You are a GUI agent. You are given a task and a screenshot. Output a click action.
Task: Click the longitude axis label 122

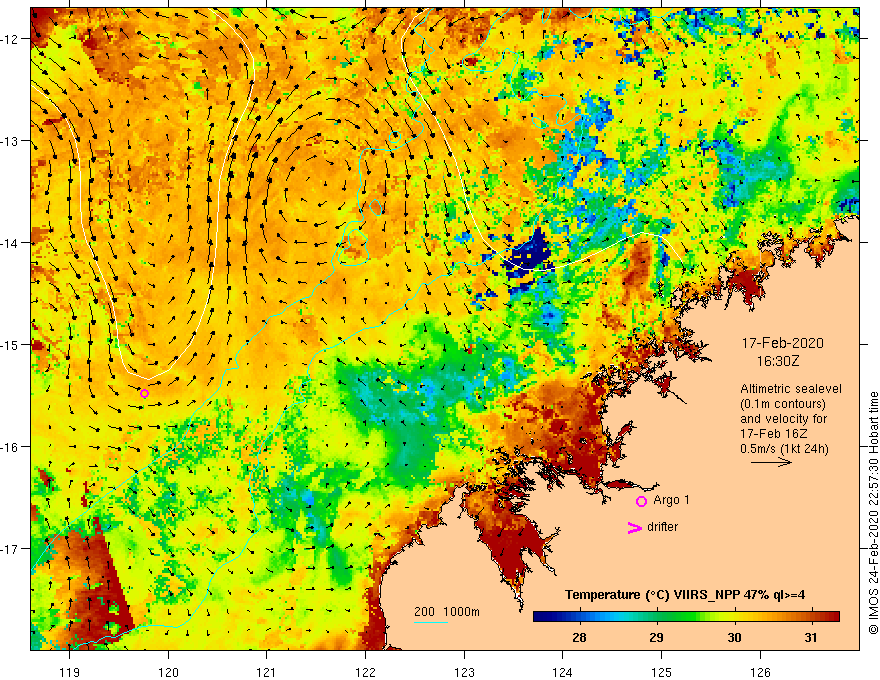point(365,672)
